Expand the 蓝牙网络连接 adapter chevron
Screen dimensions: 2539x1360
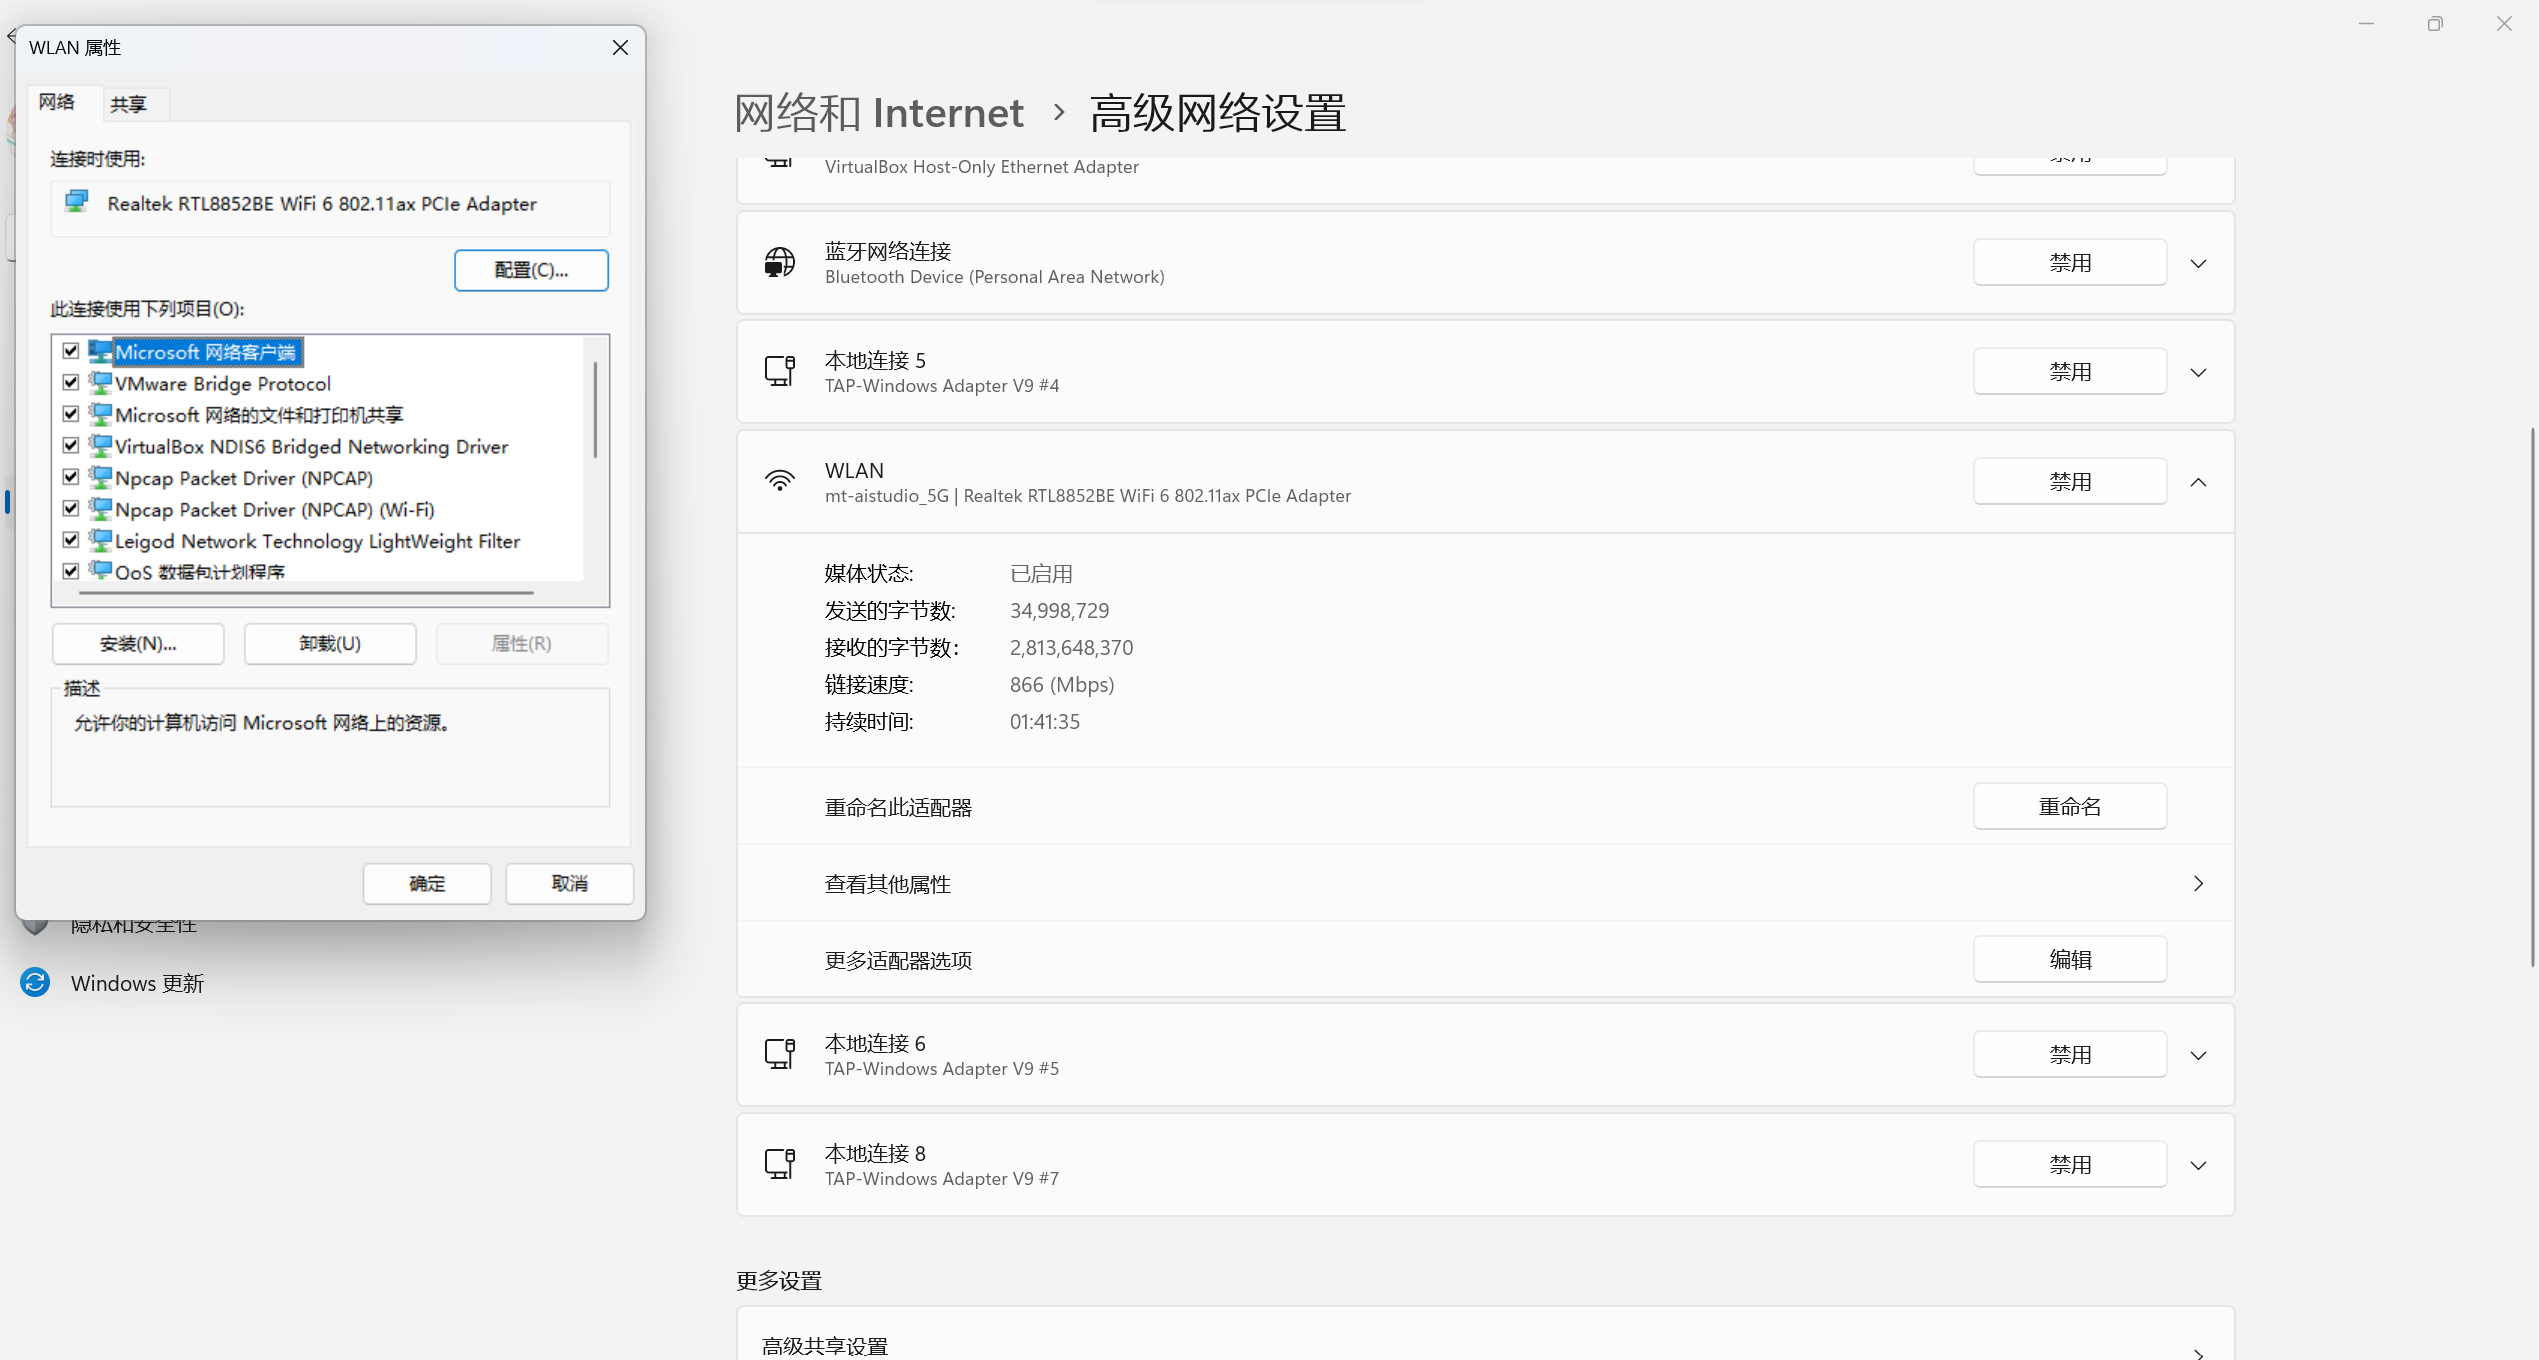pyautogui.click(x=2197, y=263)
